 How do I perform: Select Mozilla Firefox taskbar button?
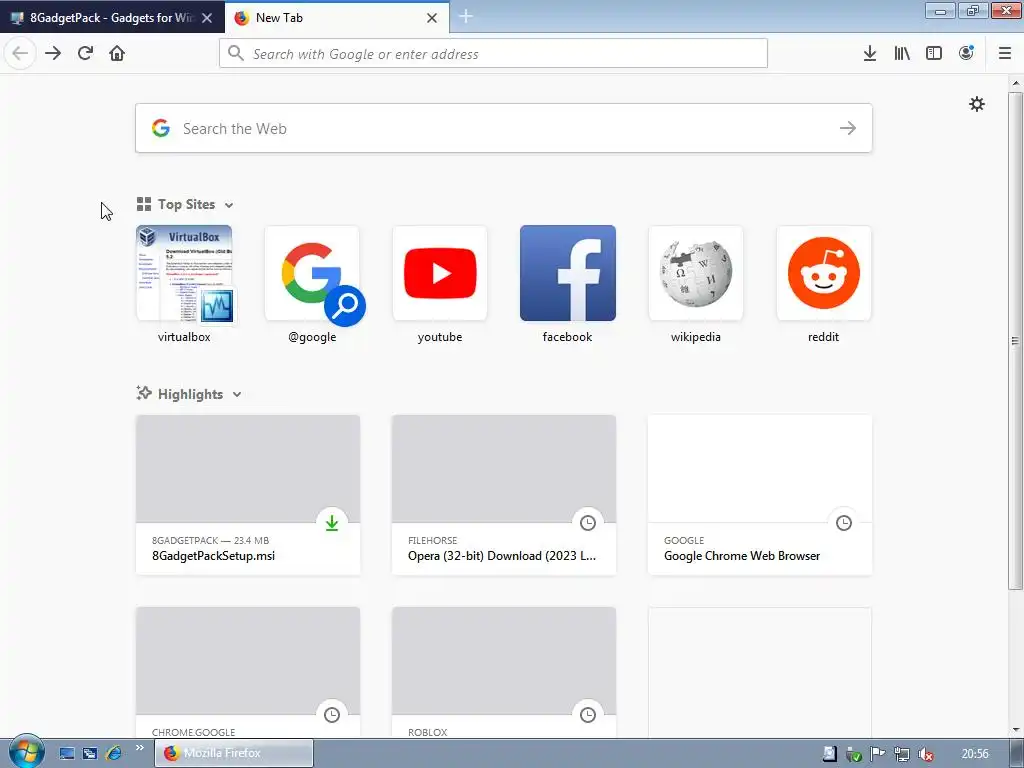234,753
